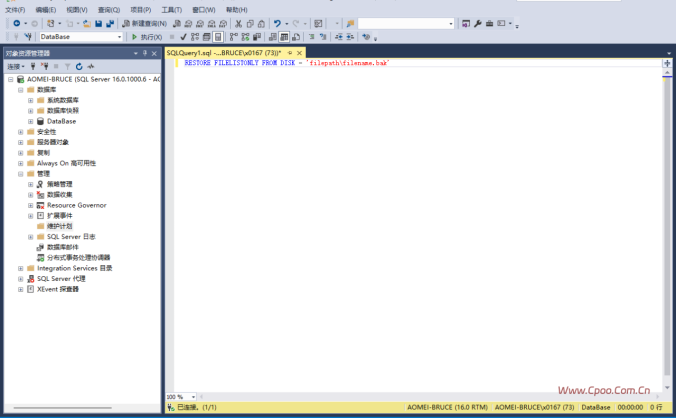
Task: Click the Cut scissors icon
Action: [238, 23]
